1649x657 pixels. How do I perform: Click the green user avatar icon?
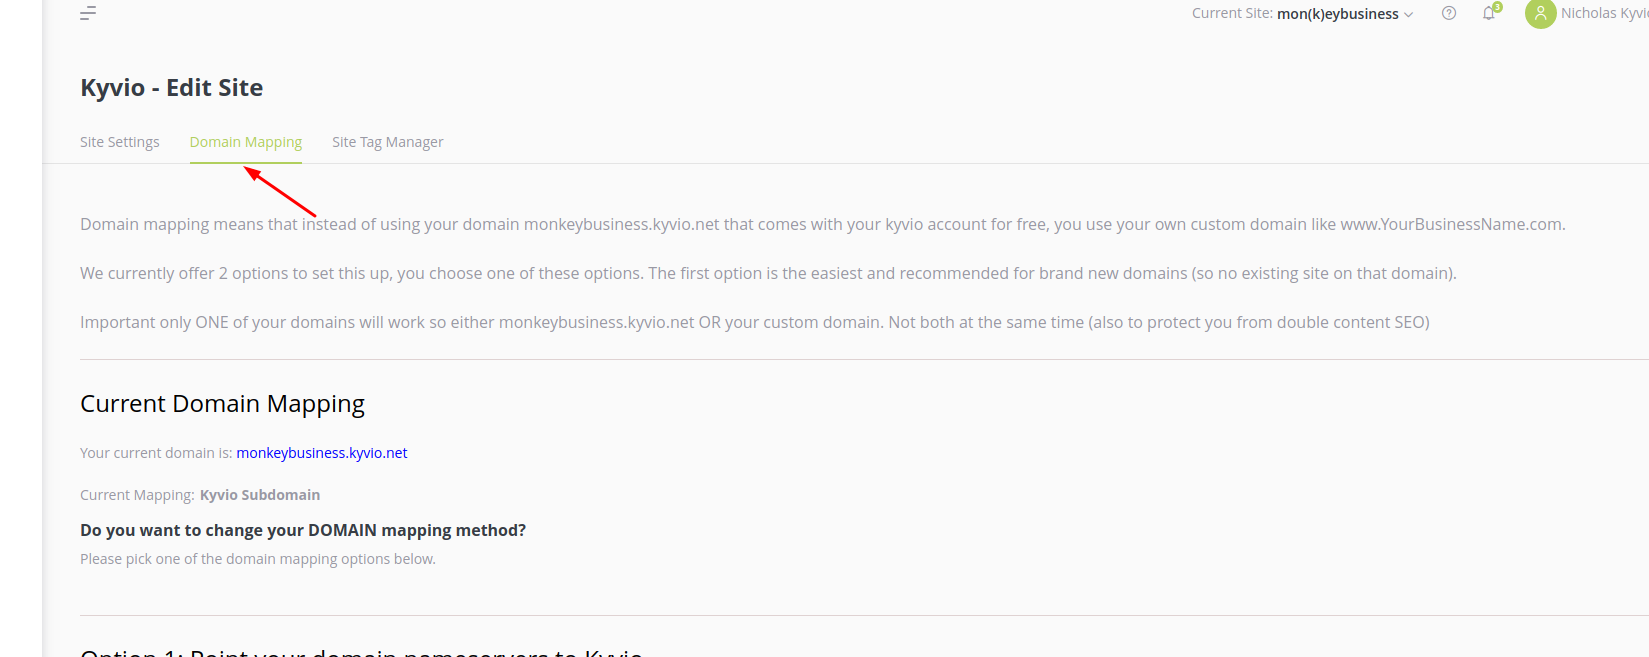coord(1540,13)
